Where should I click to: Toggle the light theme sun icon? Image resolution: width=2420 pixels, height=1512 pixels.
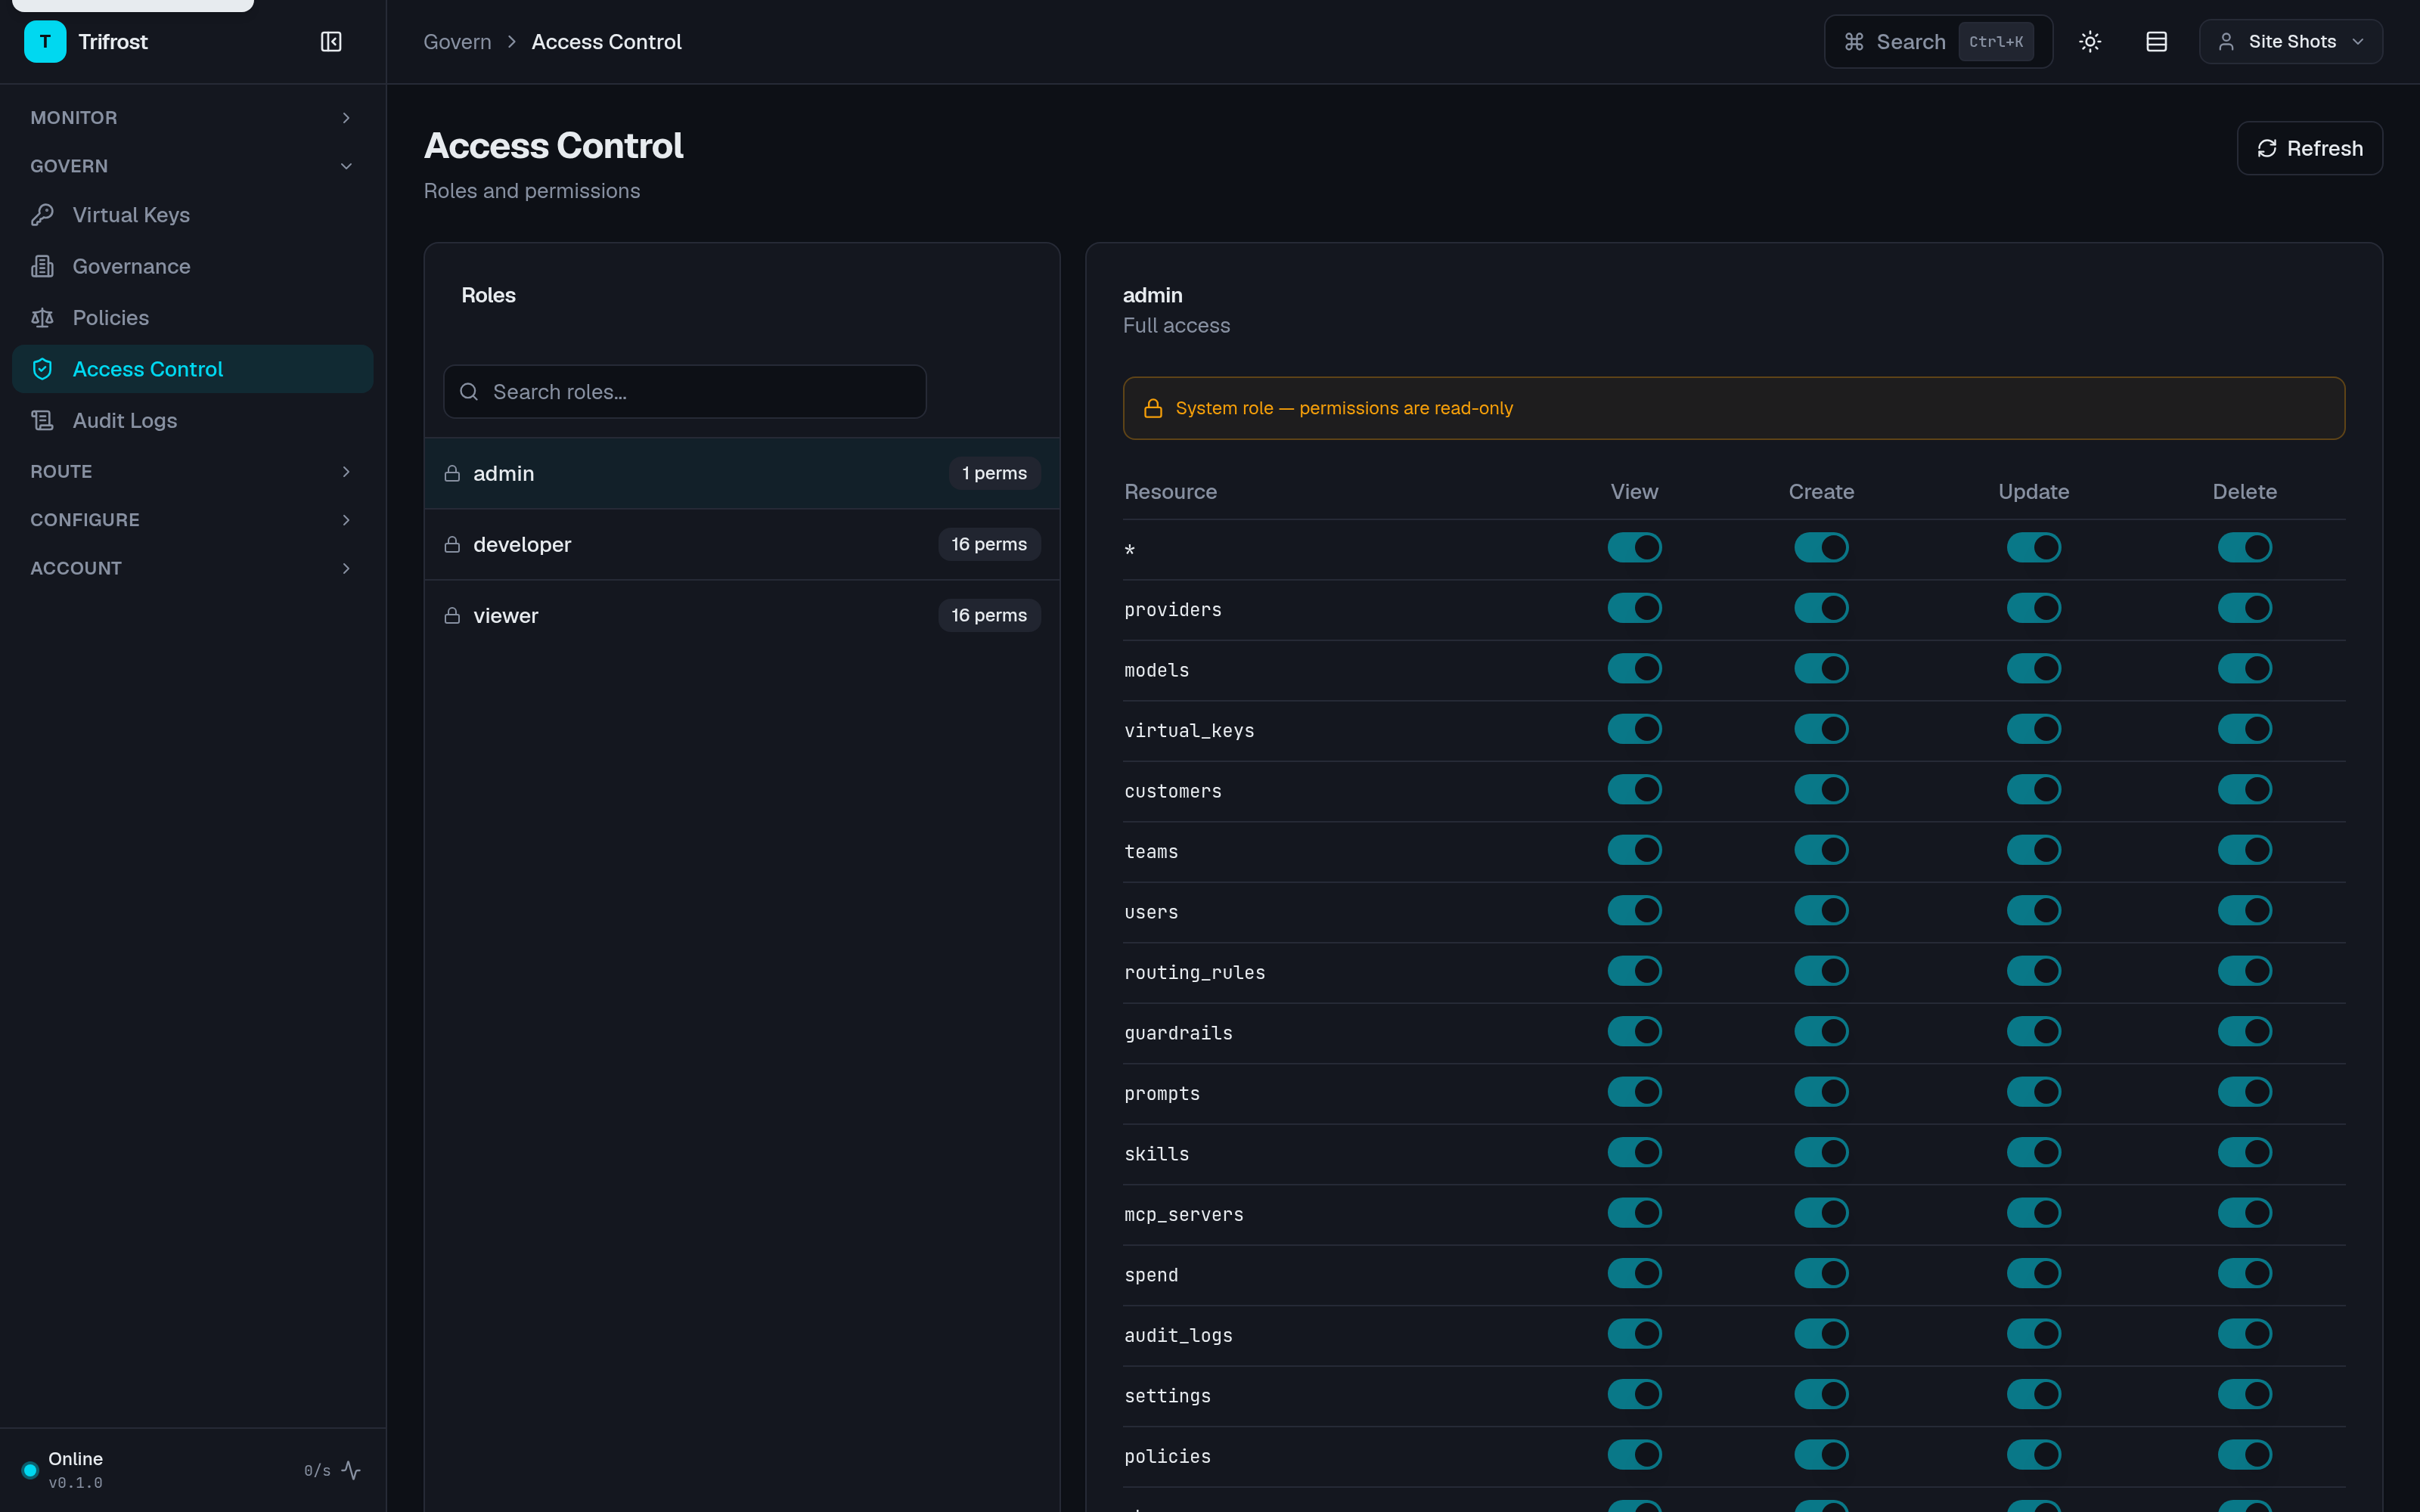coord(2090,42)
